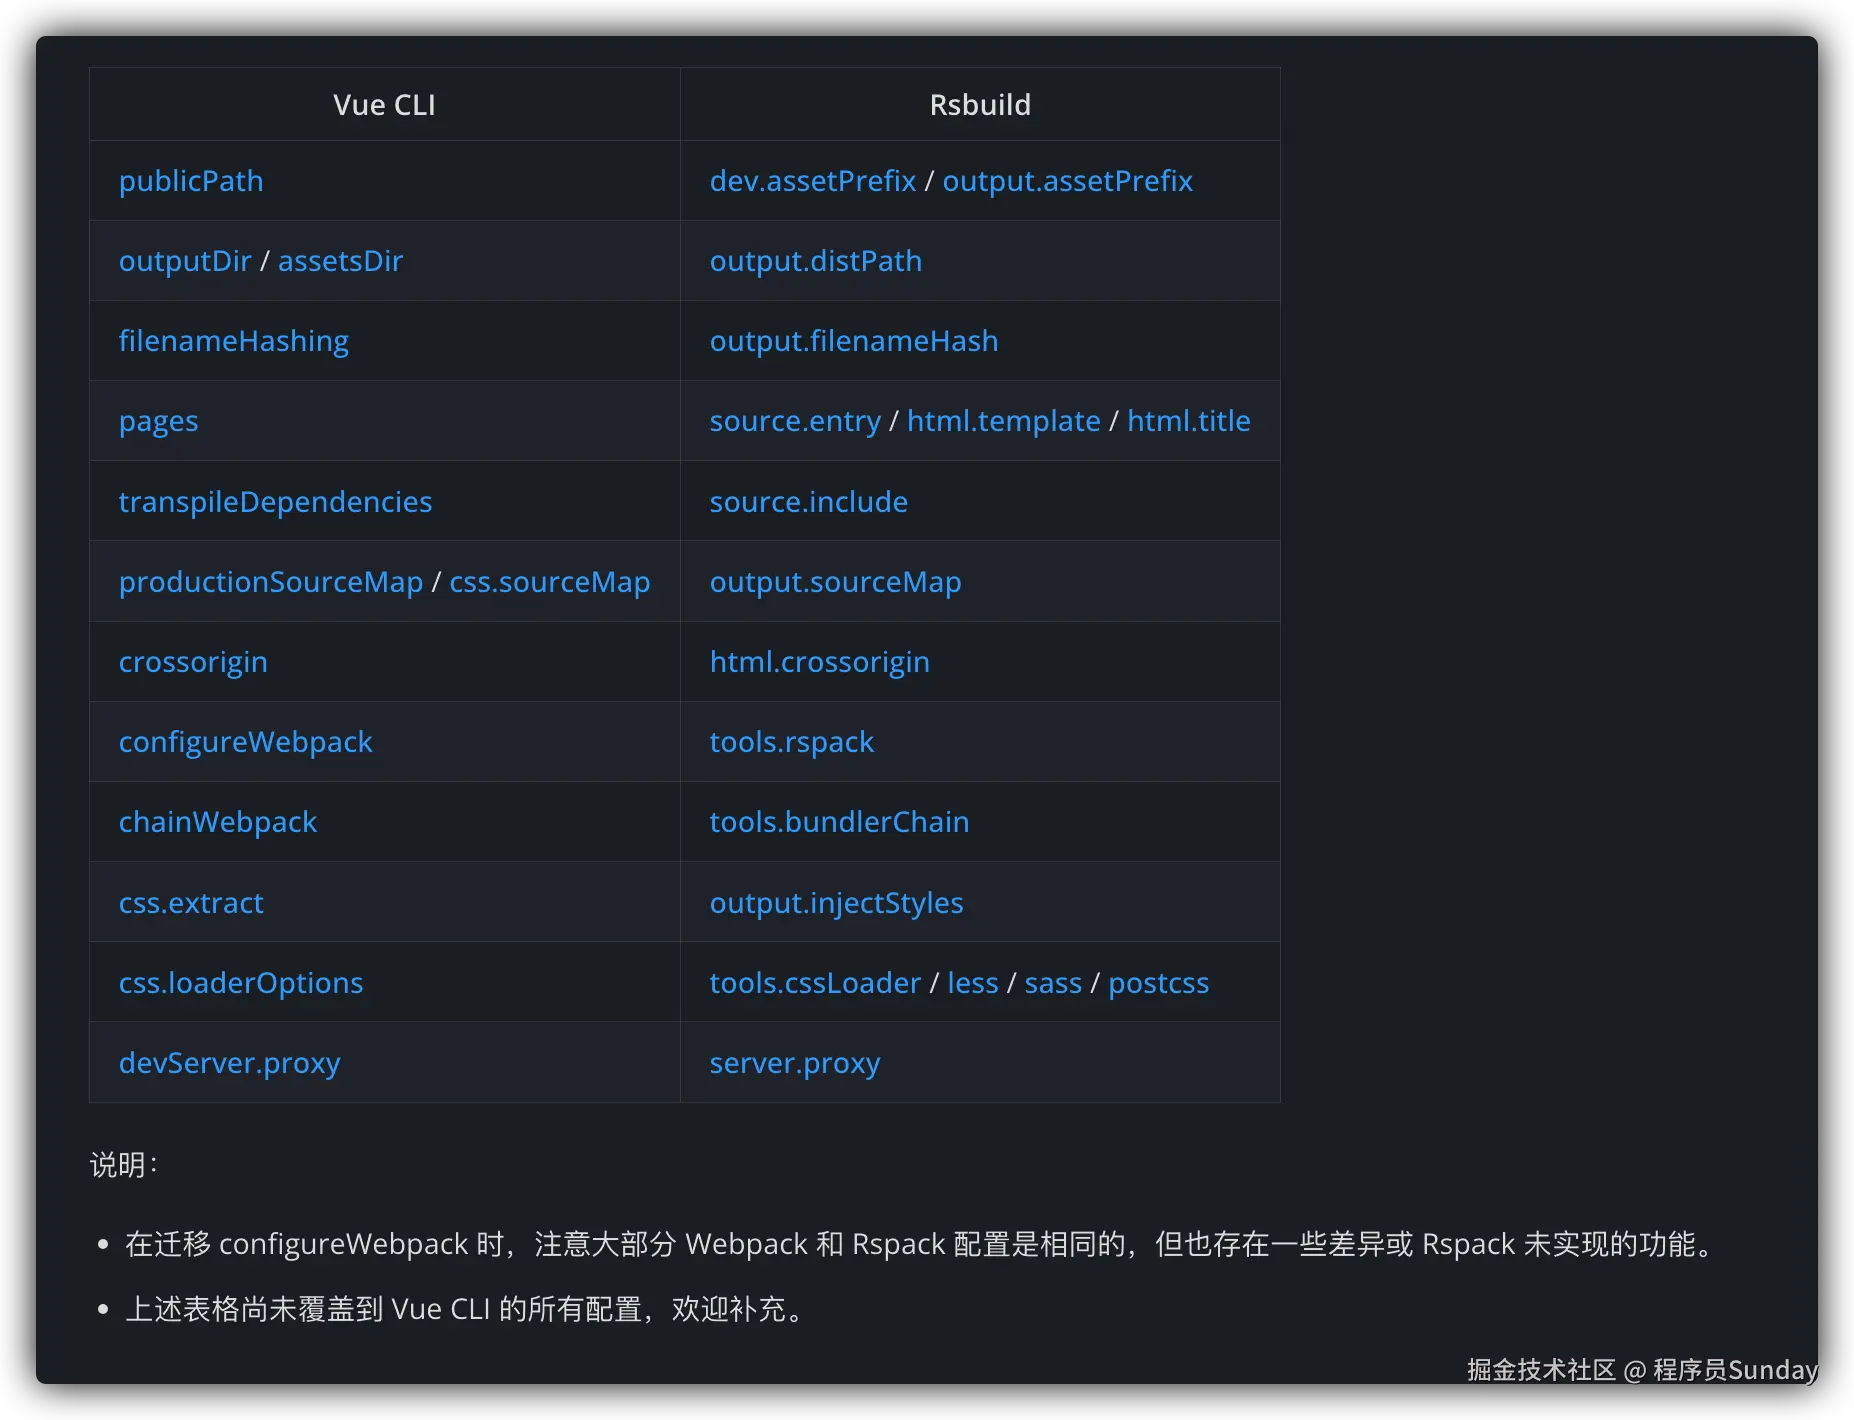1854x1420 pixels.
Task: Open the css.loaderOptions link
Action: (x=241, y=982)
